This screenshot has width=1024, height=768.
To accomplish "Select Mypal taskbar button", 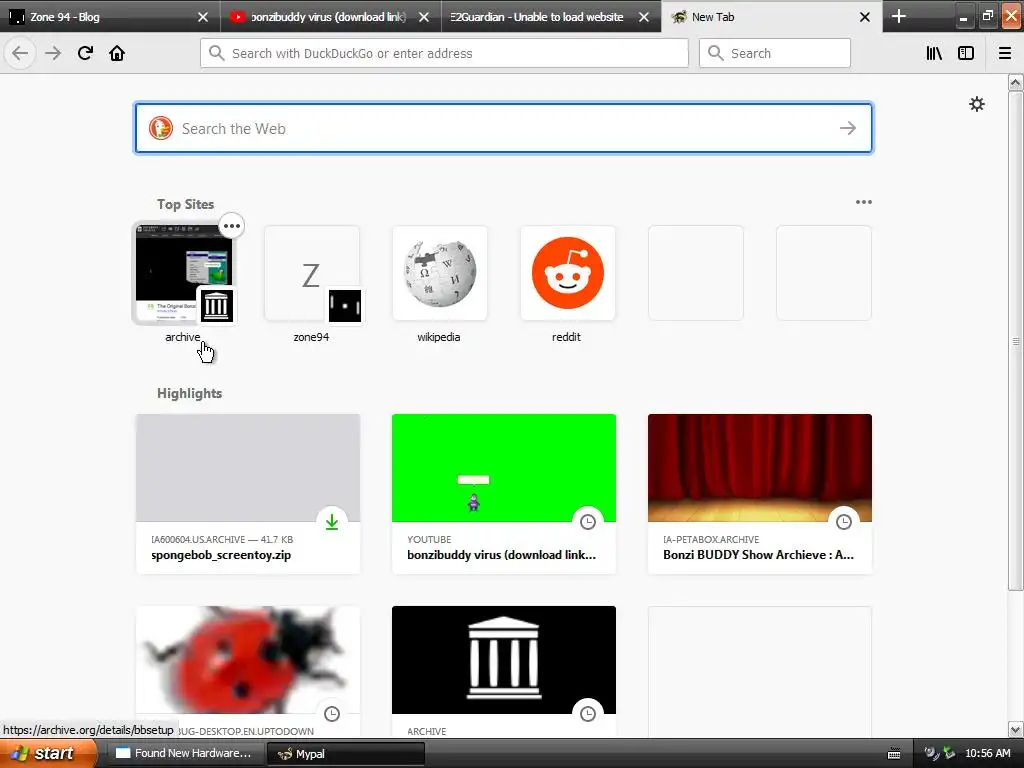I will tap(345, 754).
